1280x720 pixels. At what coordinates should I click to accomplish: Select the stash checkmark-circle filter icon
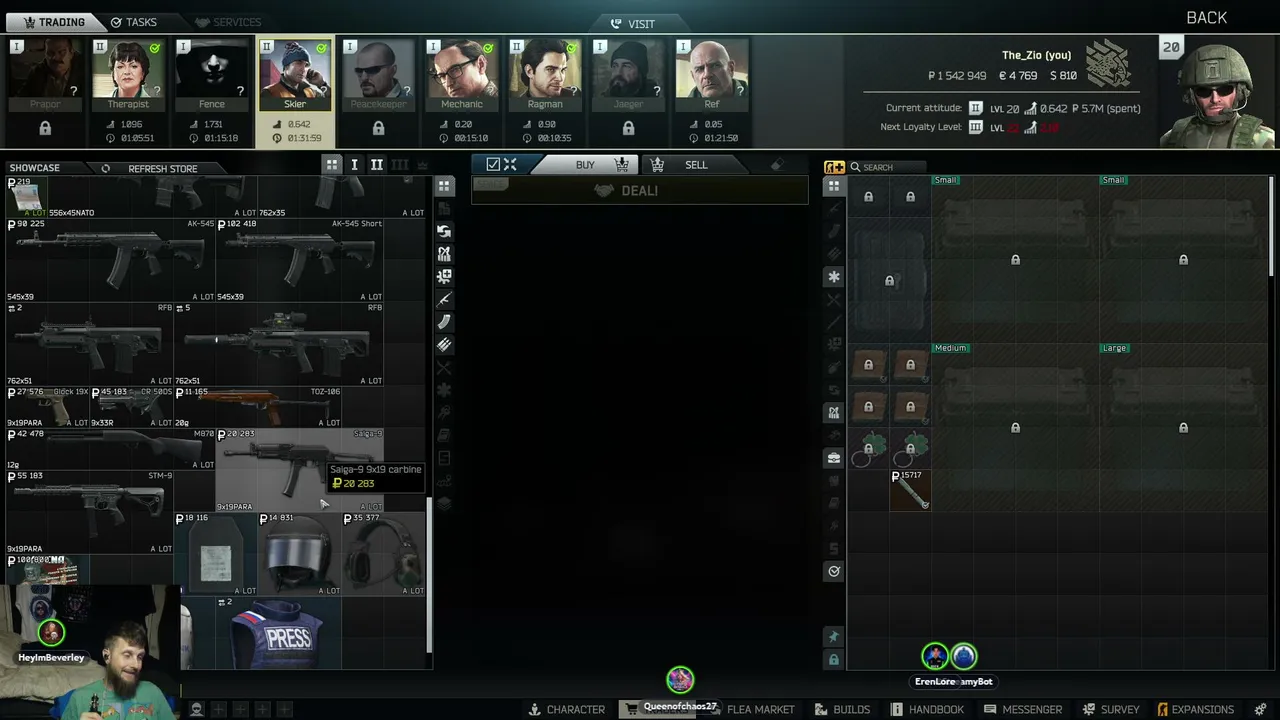[833, 571]
